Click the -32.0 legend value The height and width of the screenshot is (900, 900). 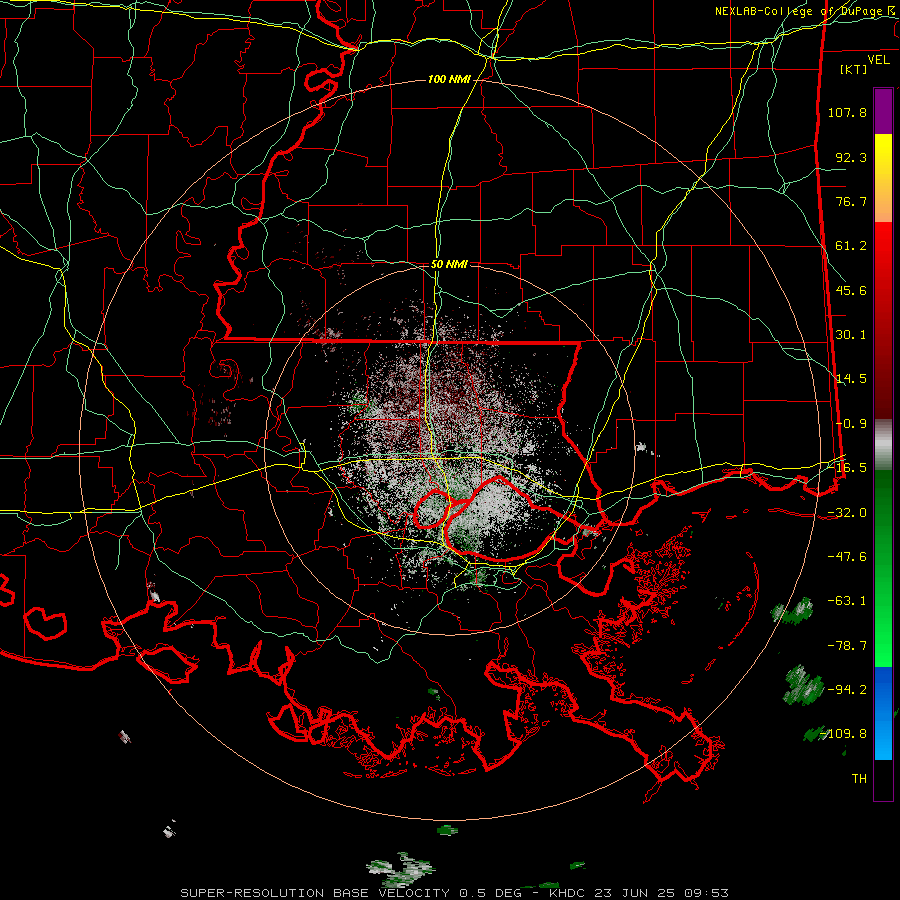point(847,513)
